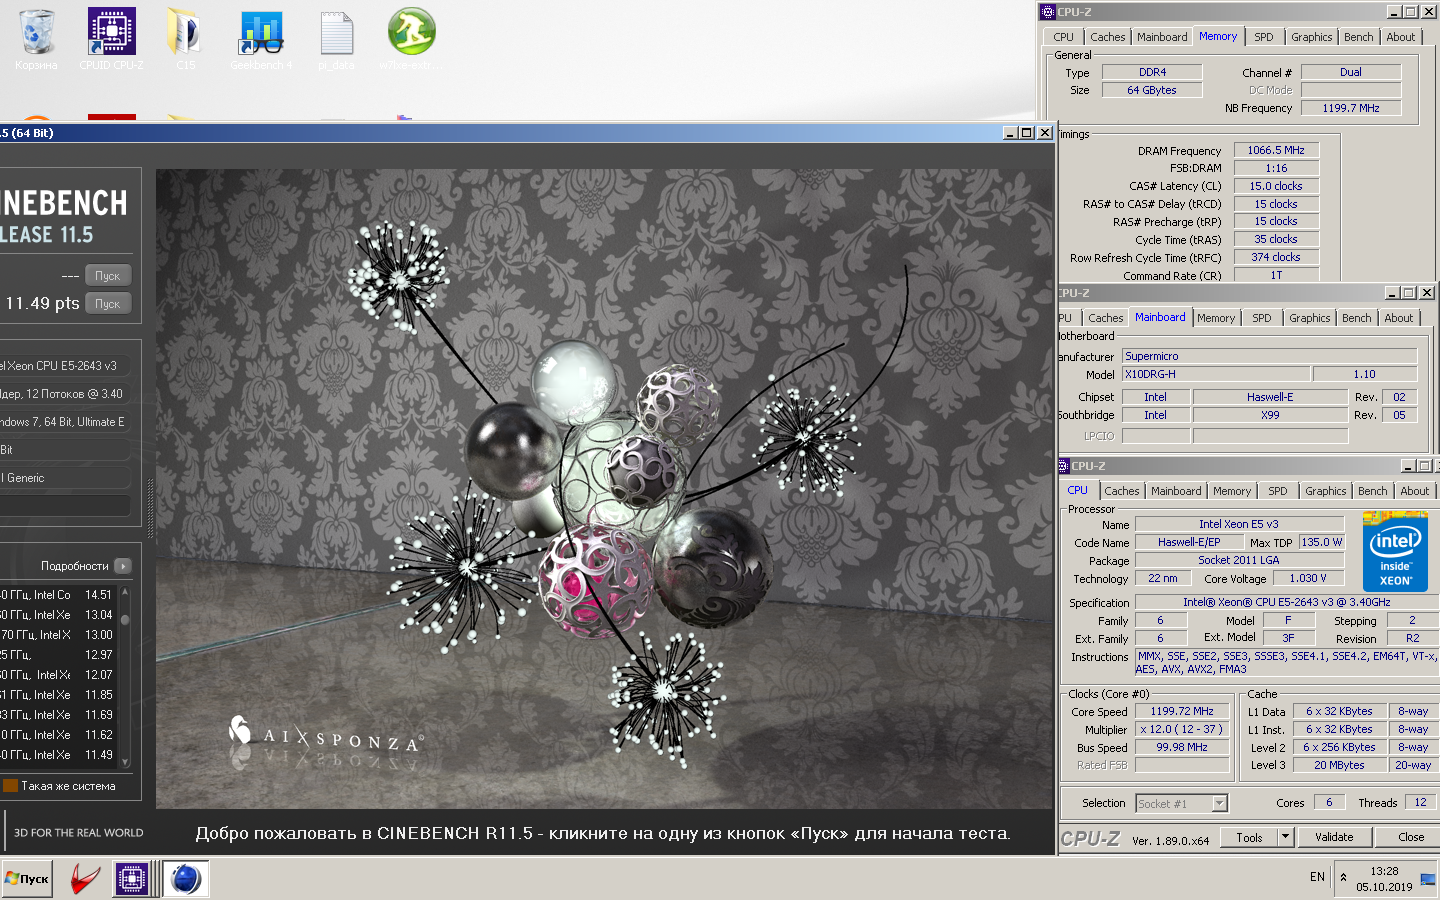Click the orange Такая же система swatch
This screenshot has width=1440, height=900.
click(11, 786)
